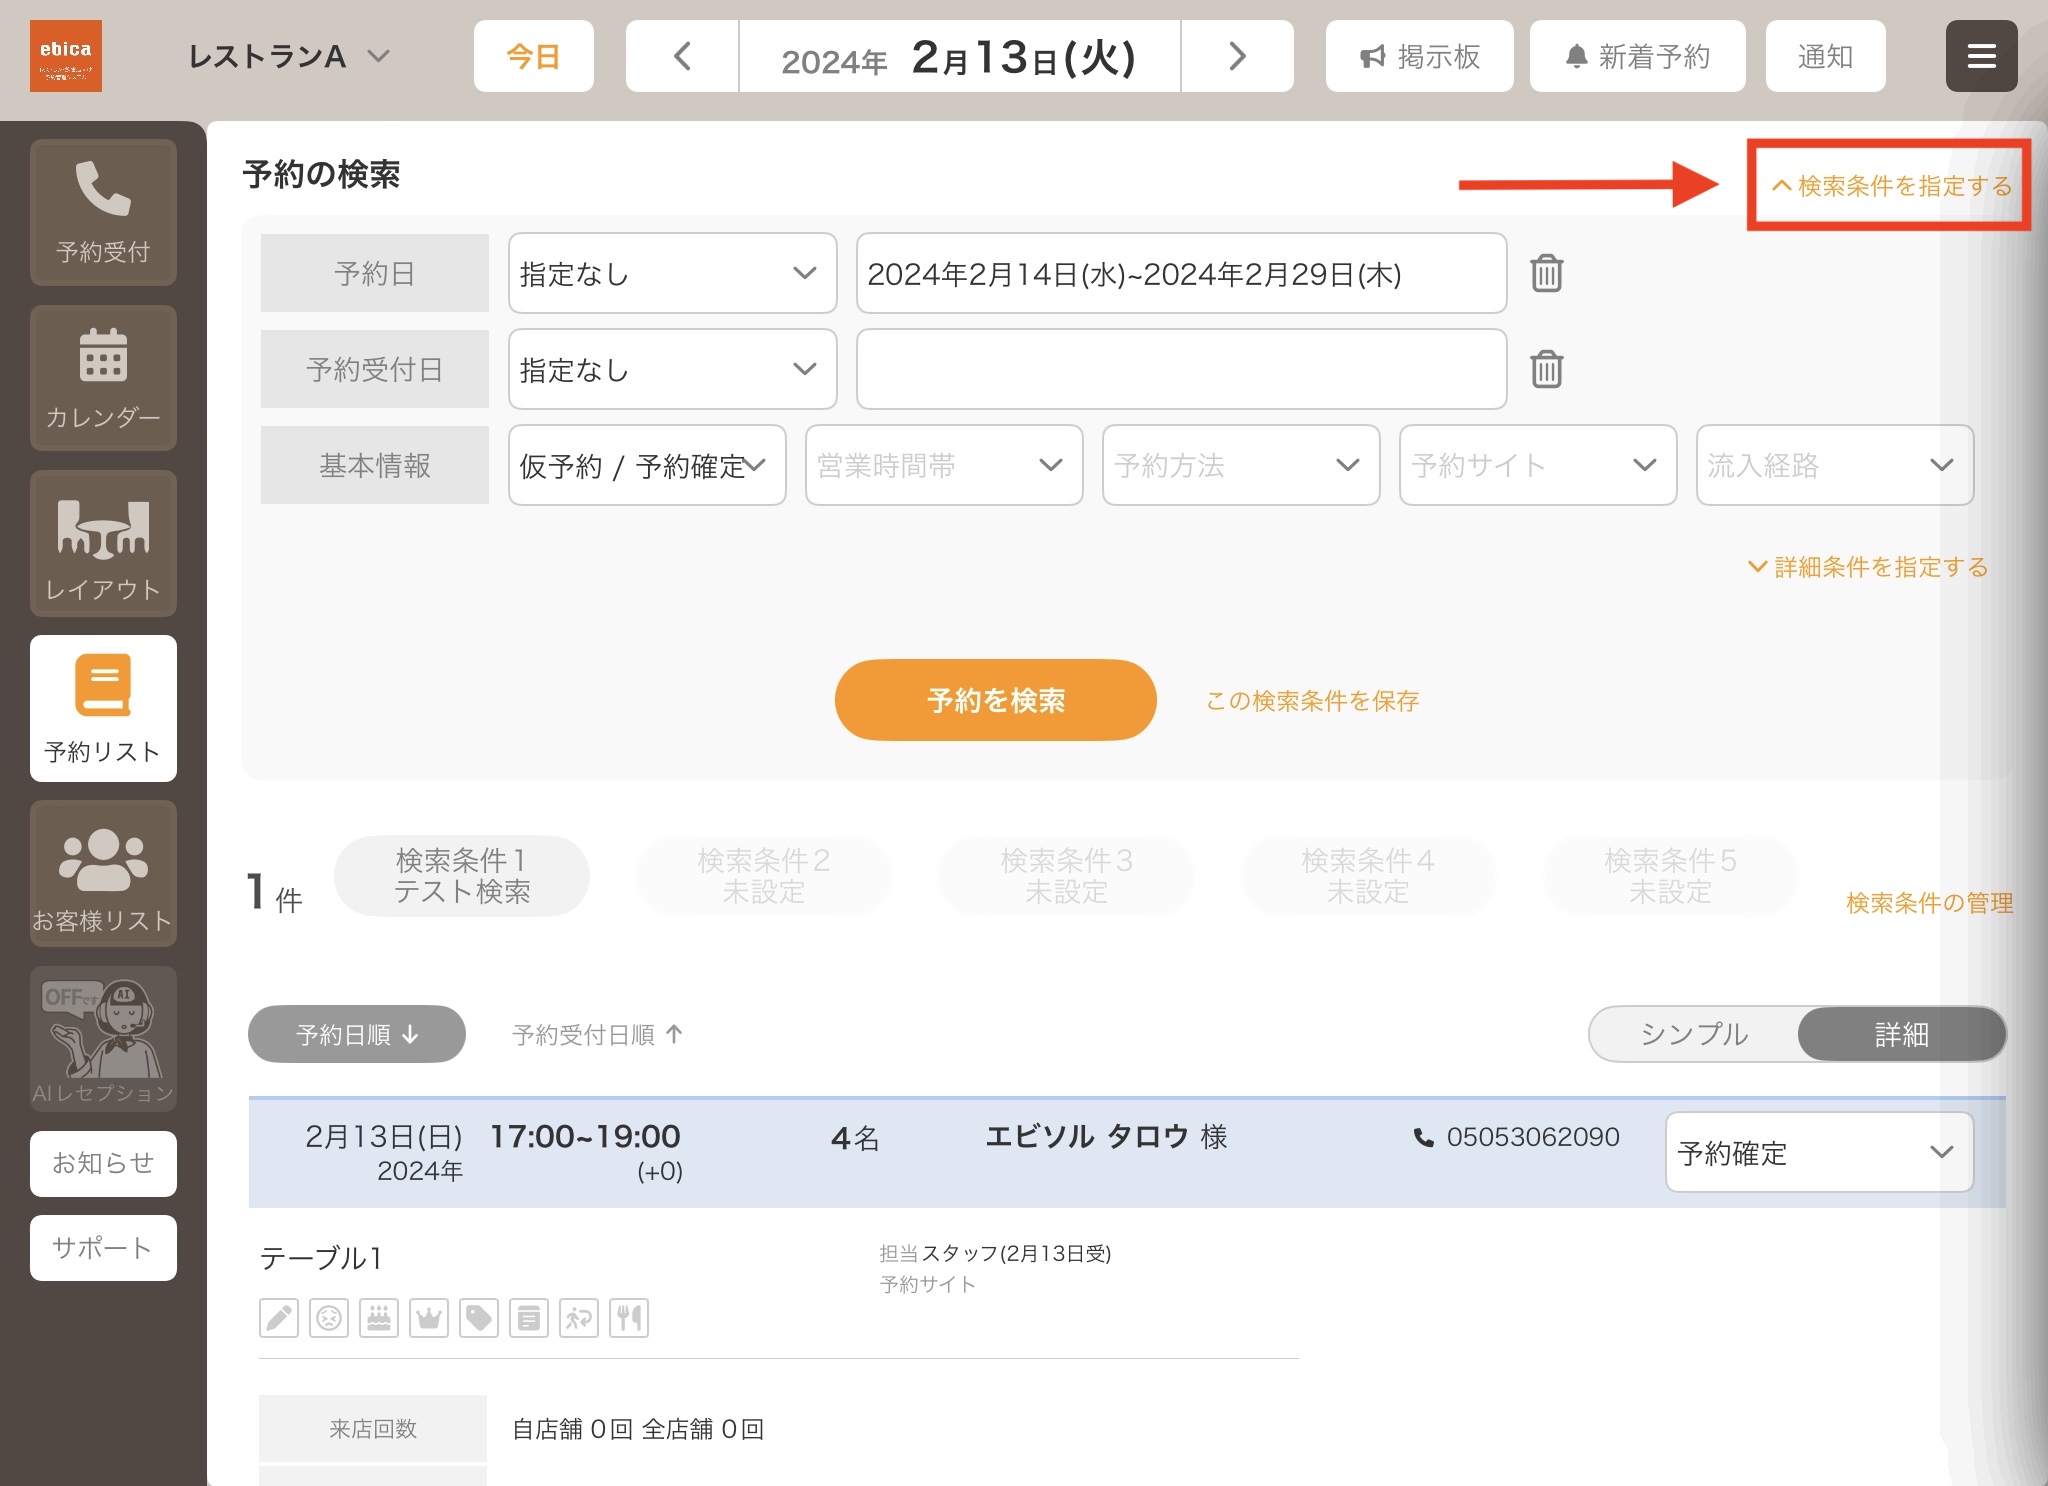The width and height of the screenshot is (2048, 1486).
Task: Click customer name エビソル タロウ 様
Action: coord(1107,1137)
